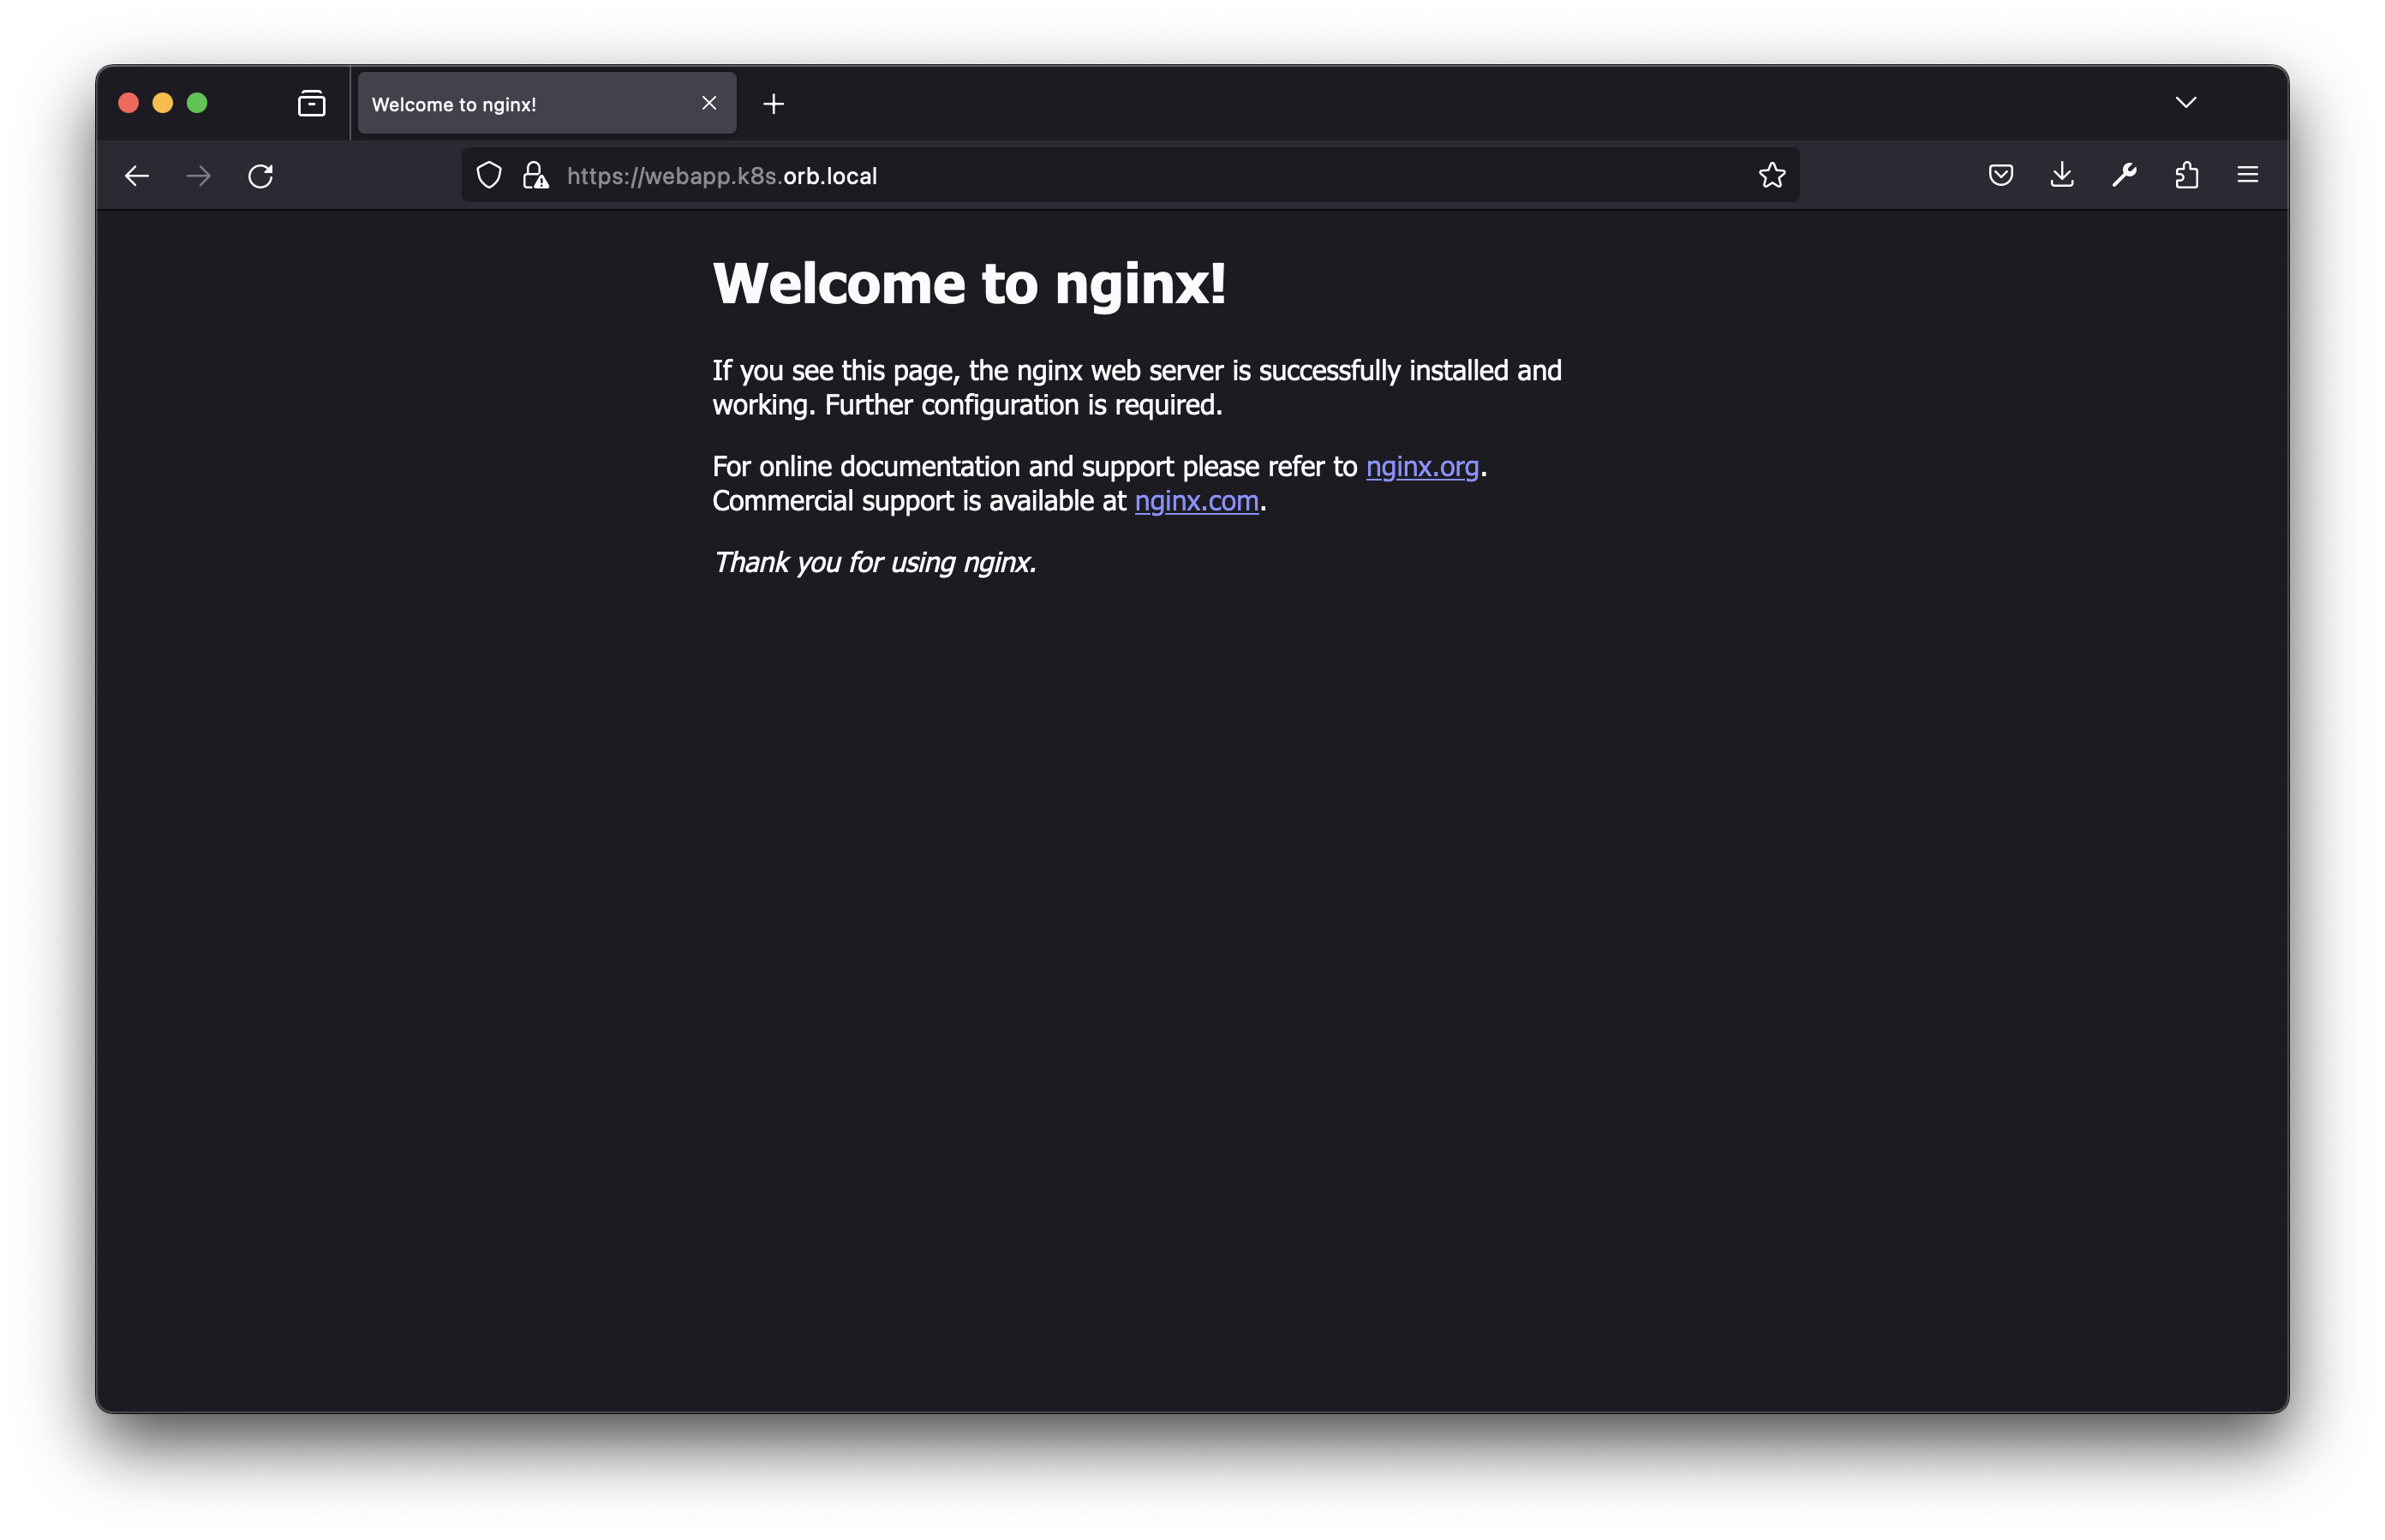Follow the nginx.com link

1196,500
